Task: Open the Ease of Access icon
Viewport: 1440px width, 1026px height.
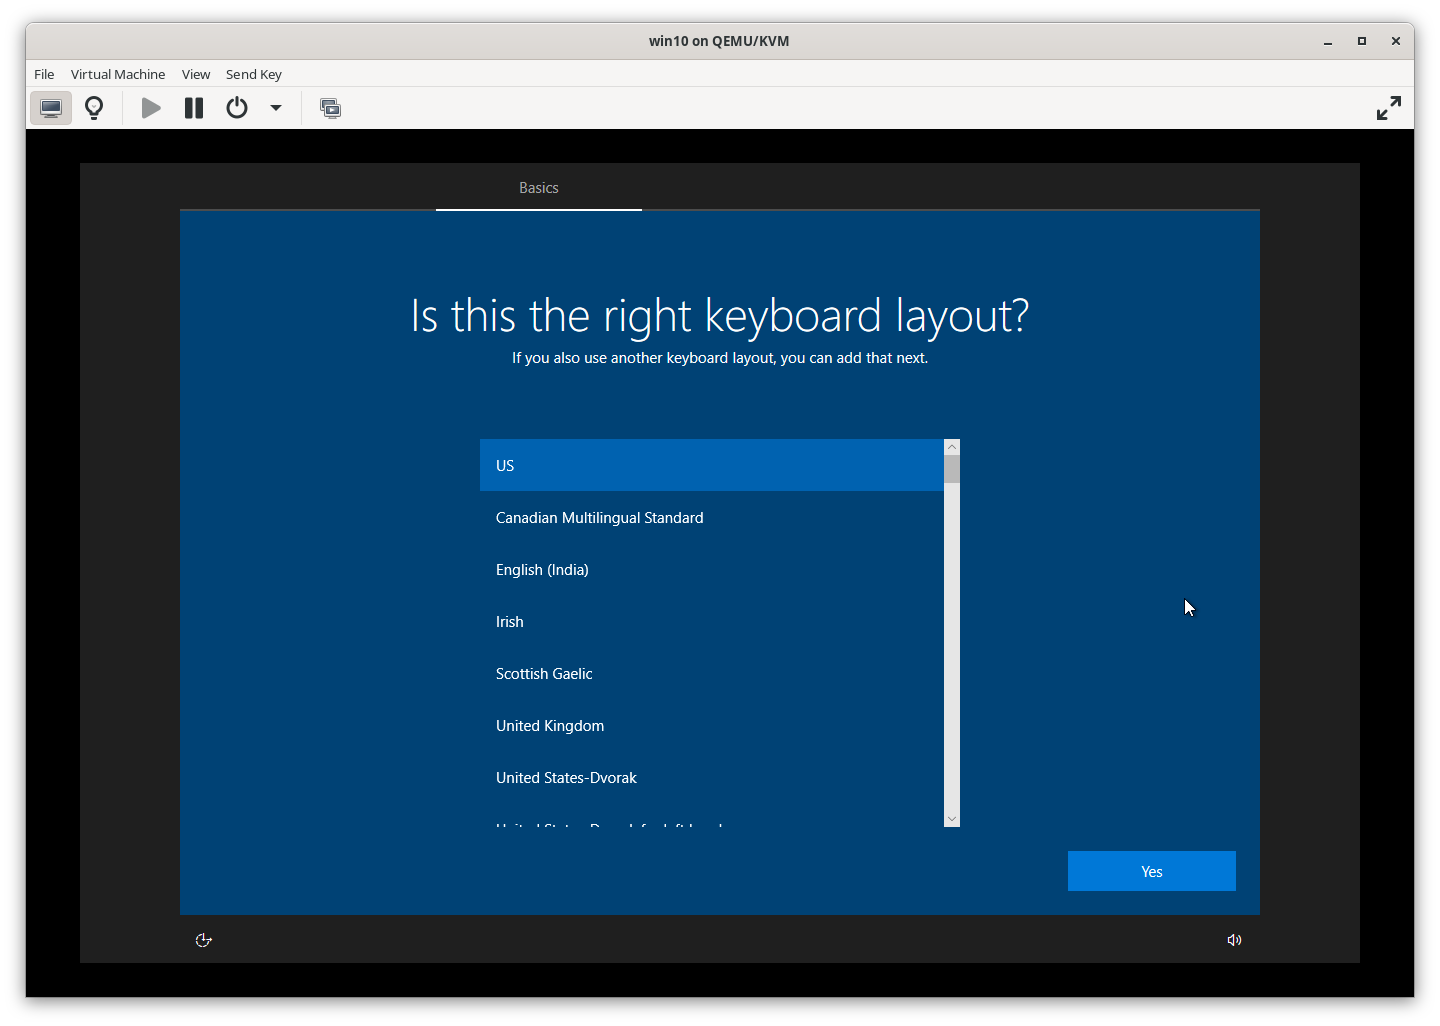Action: point(204,940)
